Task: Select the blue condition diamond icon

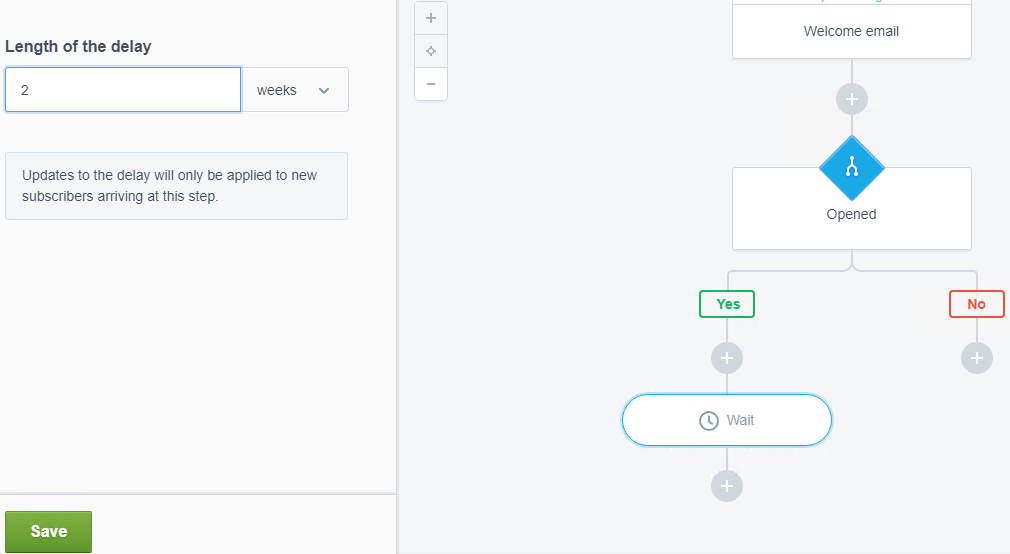Action: (852, 168)
